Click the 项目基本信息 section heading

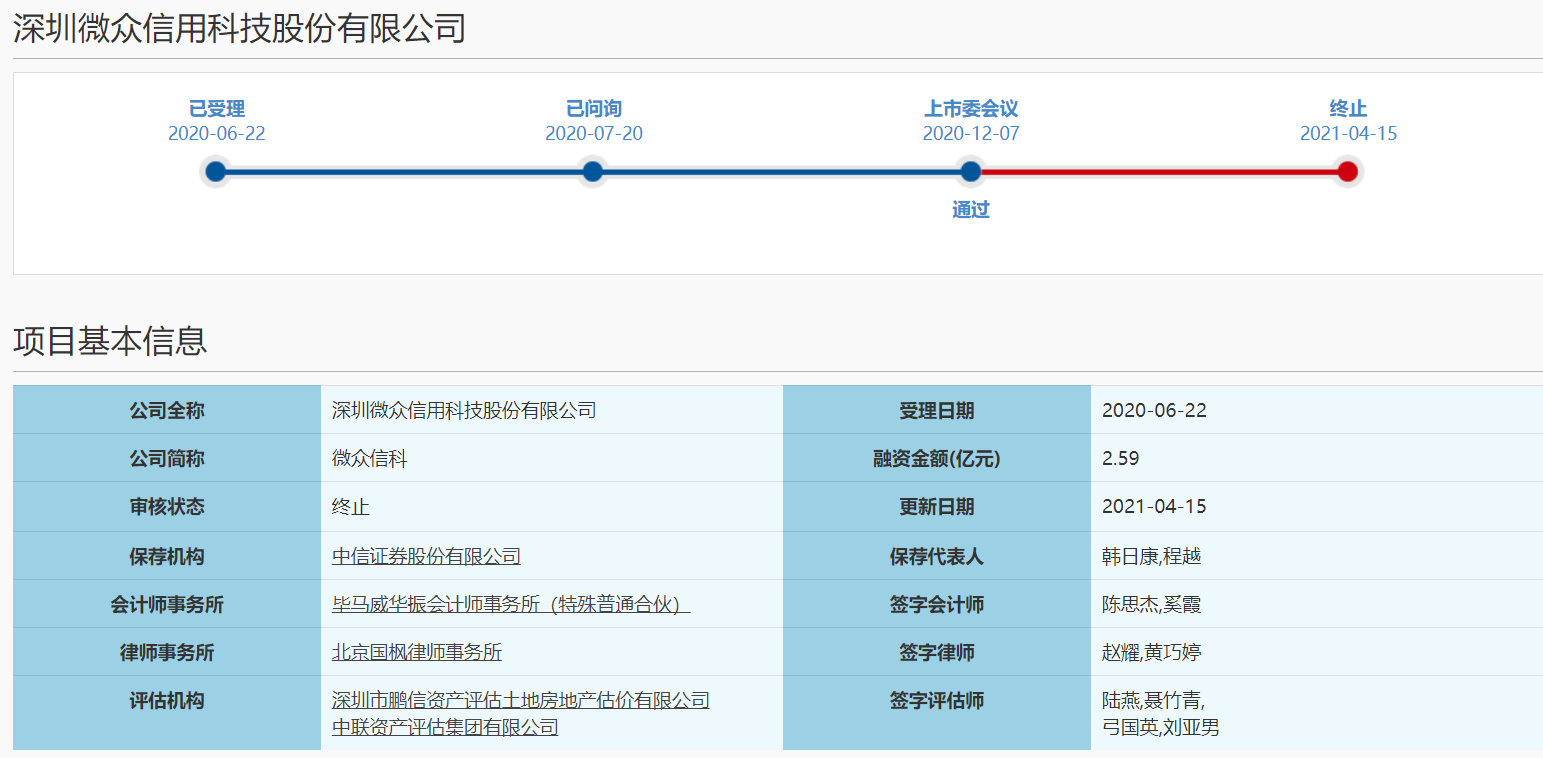[x=110, y=341]
